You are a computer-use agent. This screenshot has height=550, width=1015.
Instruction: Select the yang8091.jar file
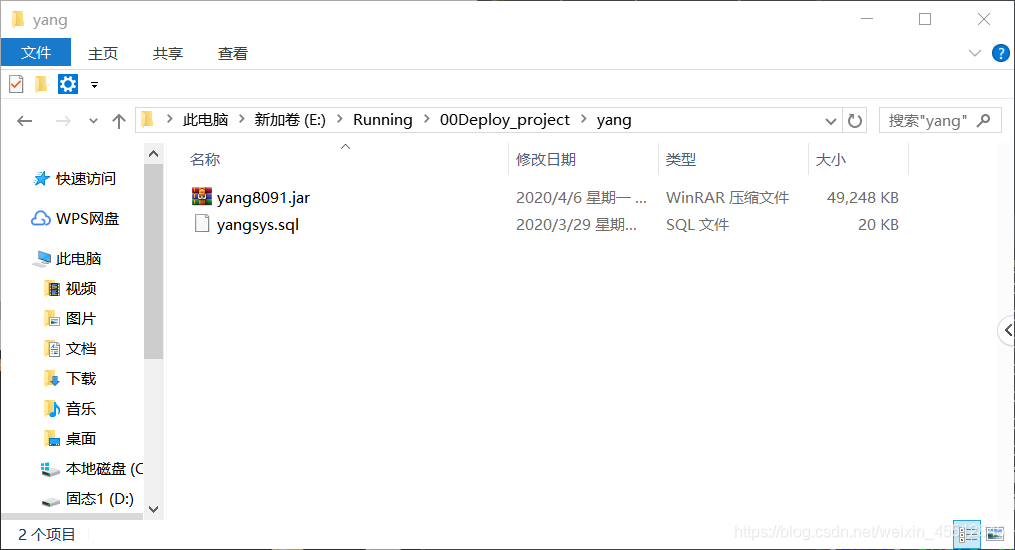(x=263, y=197)
